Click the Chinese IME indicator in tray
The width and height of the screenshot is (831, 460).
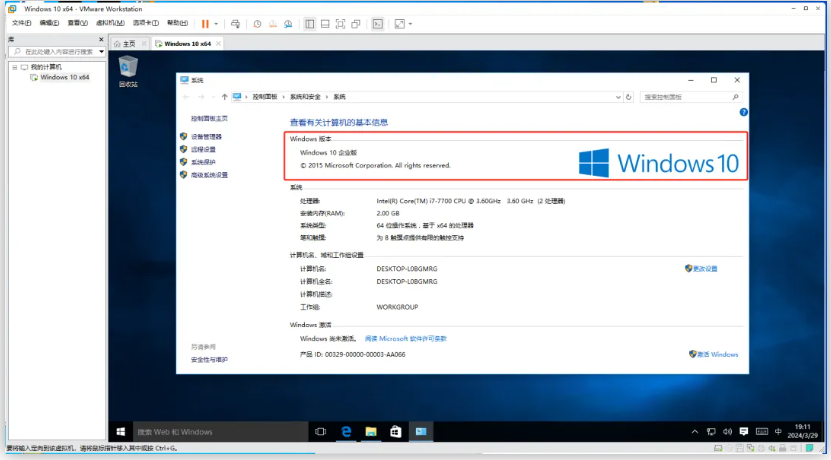(778, 431)
